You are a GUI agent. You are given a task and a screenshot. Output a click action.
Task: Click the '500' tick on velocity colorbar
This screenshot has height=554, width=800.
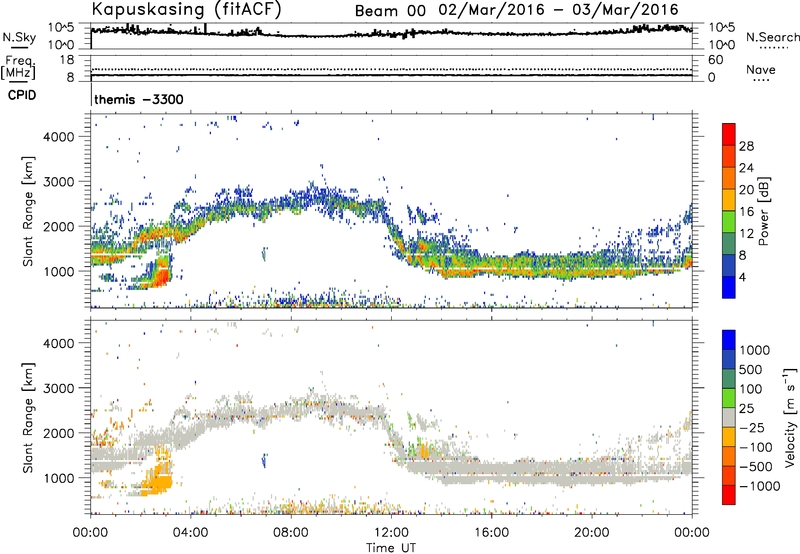(751, 370)
